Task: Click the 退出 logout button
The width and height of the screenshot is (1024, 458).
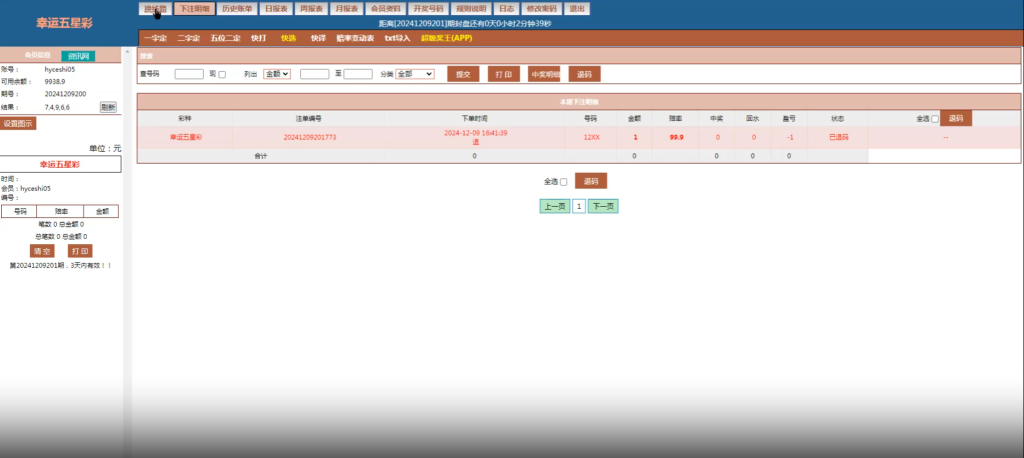Action: click(x=576, y=8)
